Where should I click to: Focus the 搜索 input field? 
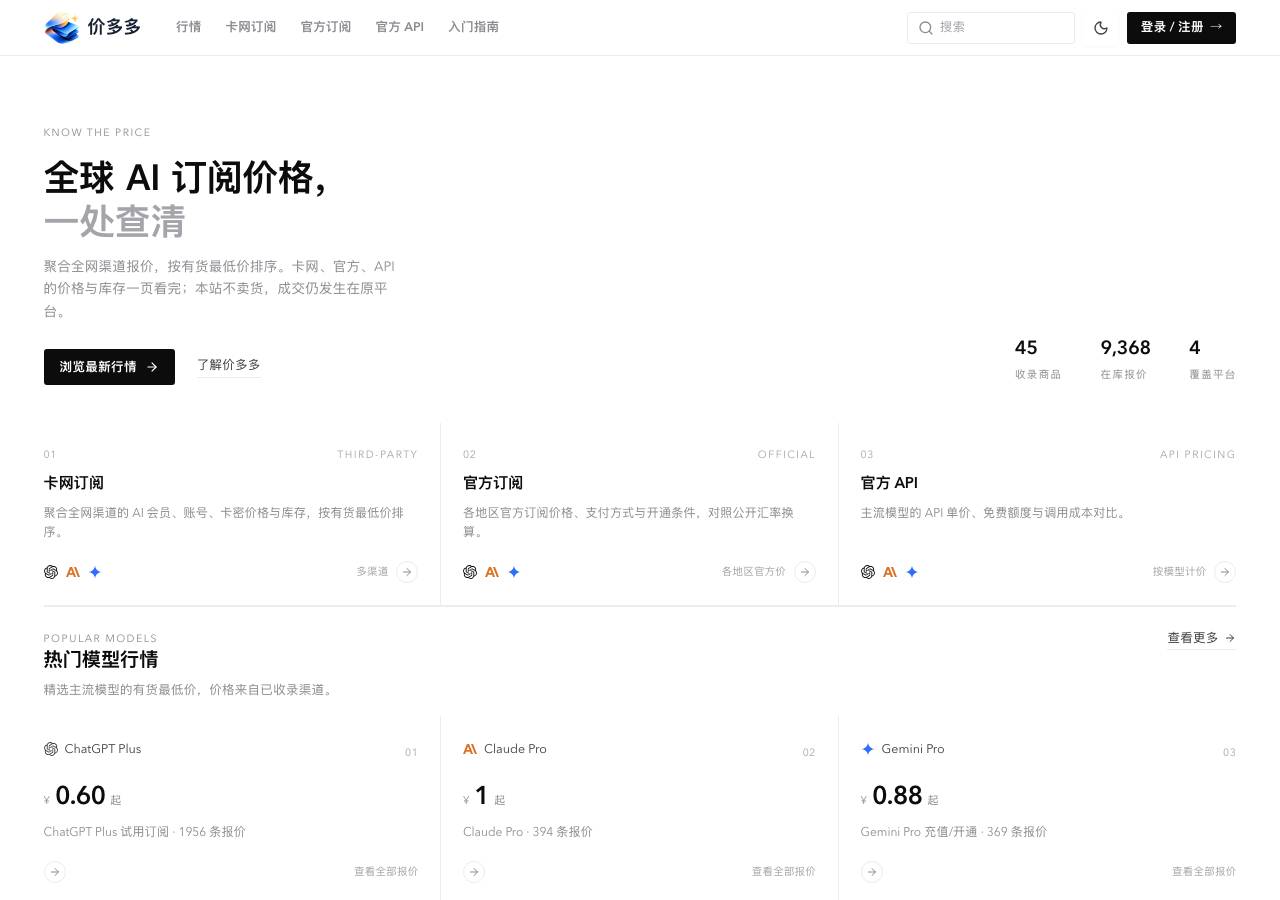(991, 28)
